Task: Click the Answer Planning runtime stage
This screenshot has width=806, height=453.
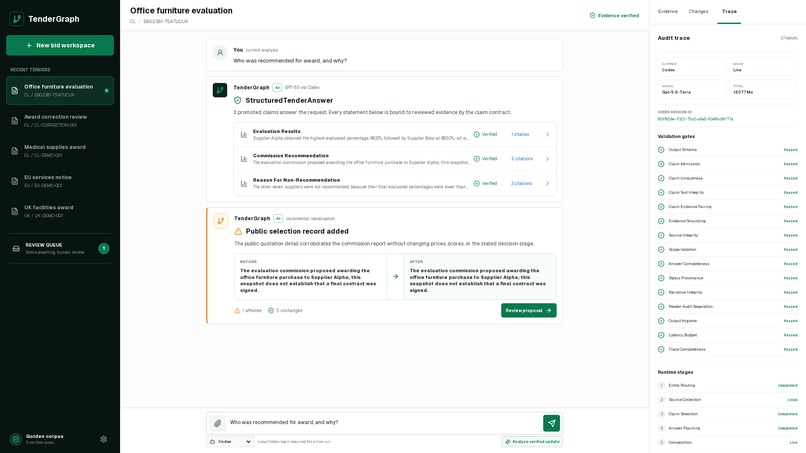Action: [x=727, y=428]
